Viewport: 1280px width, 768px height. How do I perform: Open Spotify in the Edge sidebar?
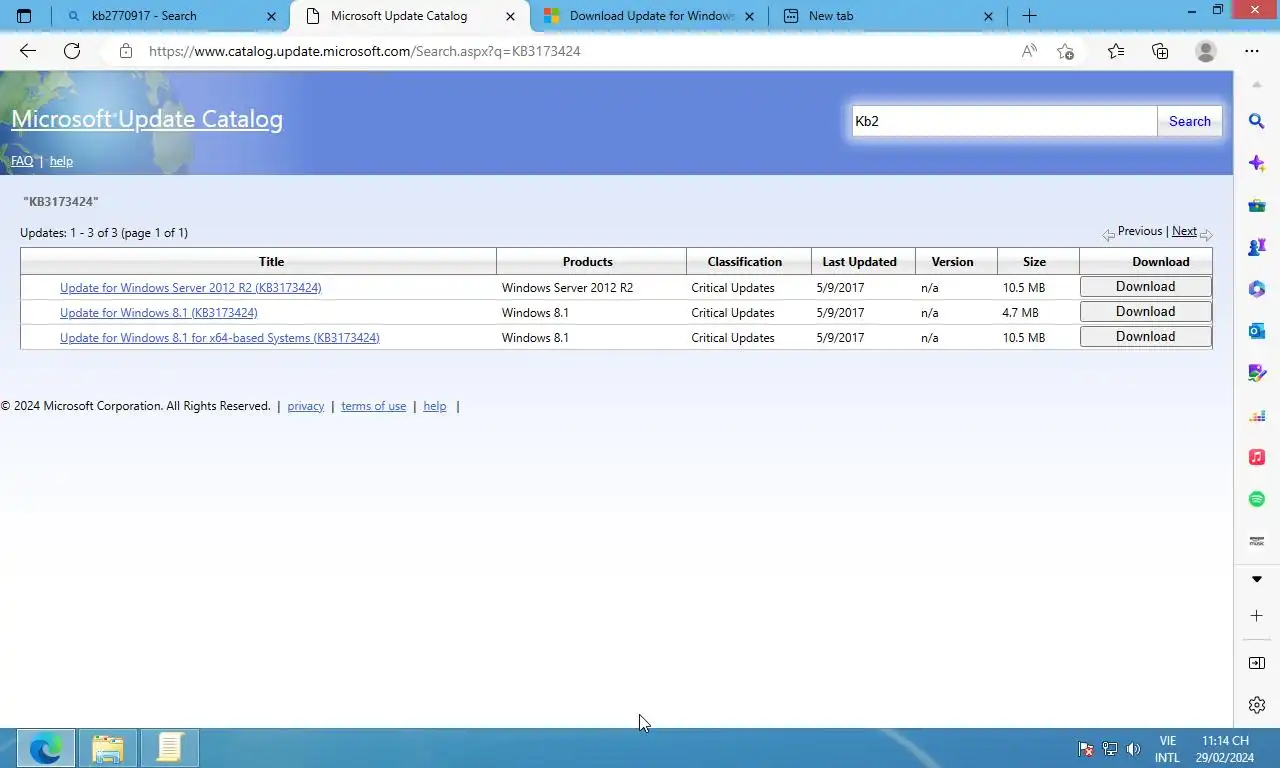coord(1257,499)
